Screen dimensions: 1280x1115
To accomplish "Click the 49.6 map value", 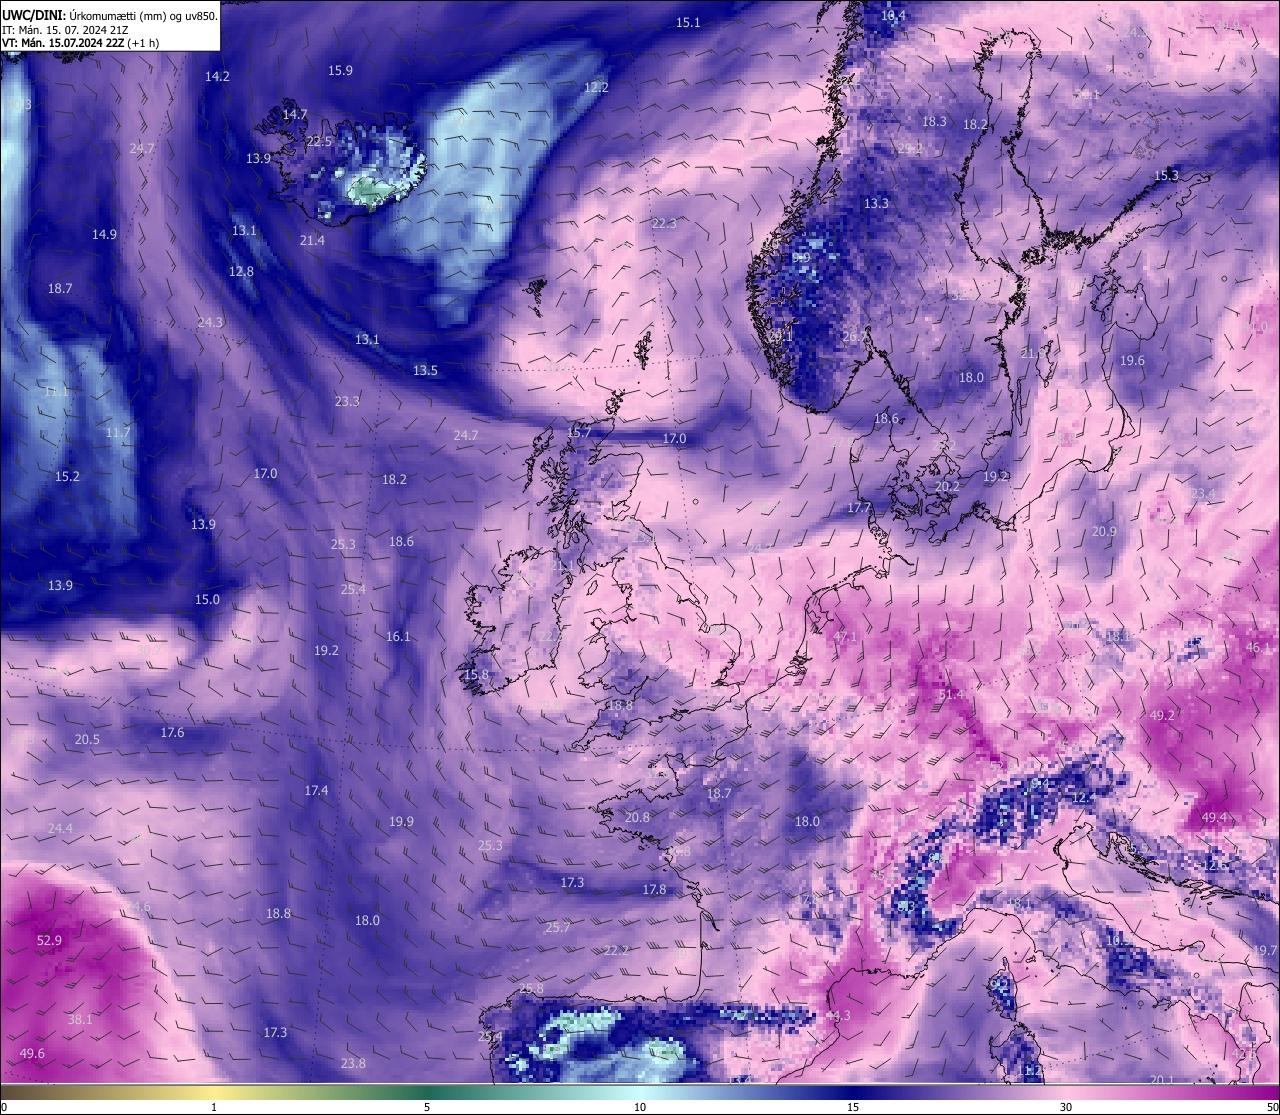I will [x=32, y=1053].
